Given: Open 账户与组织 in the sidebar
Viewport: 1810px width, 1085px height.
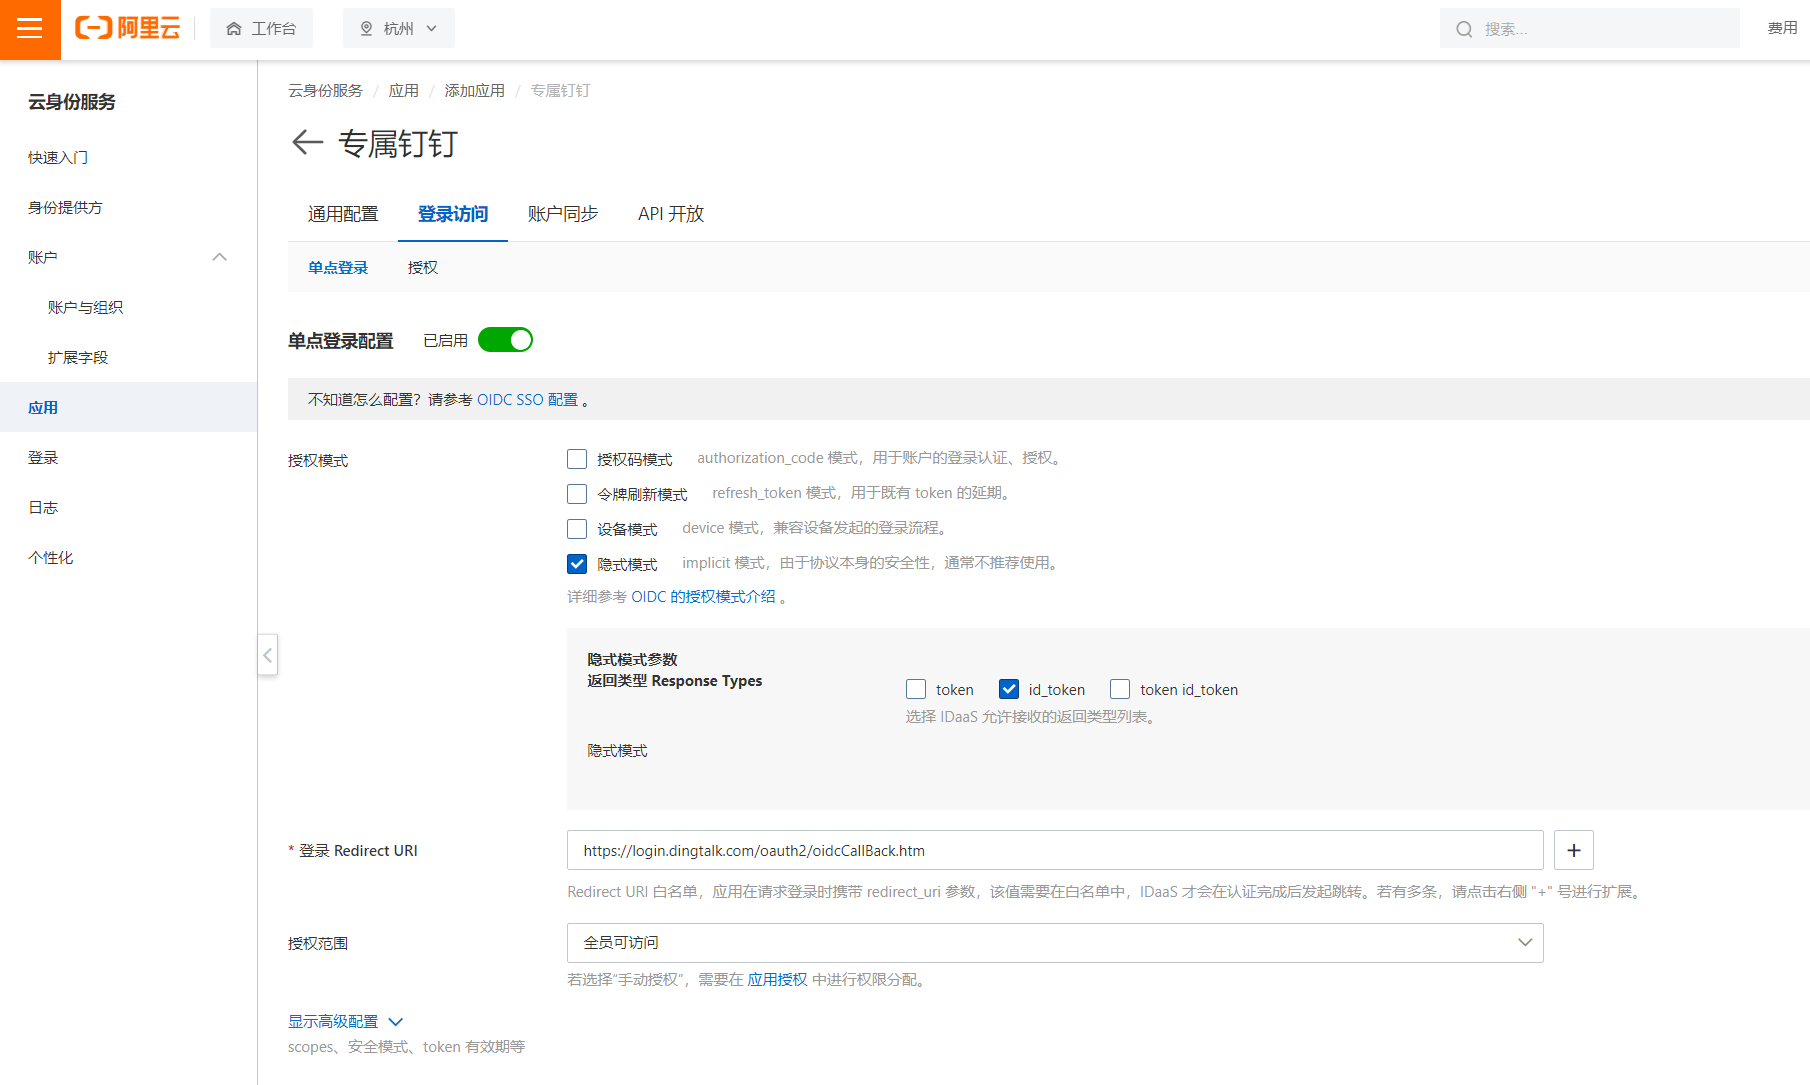Looking at the screenshot, I should point(85,308).
